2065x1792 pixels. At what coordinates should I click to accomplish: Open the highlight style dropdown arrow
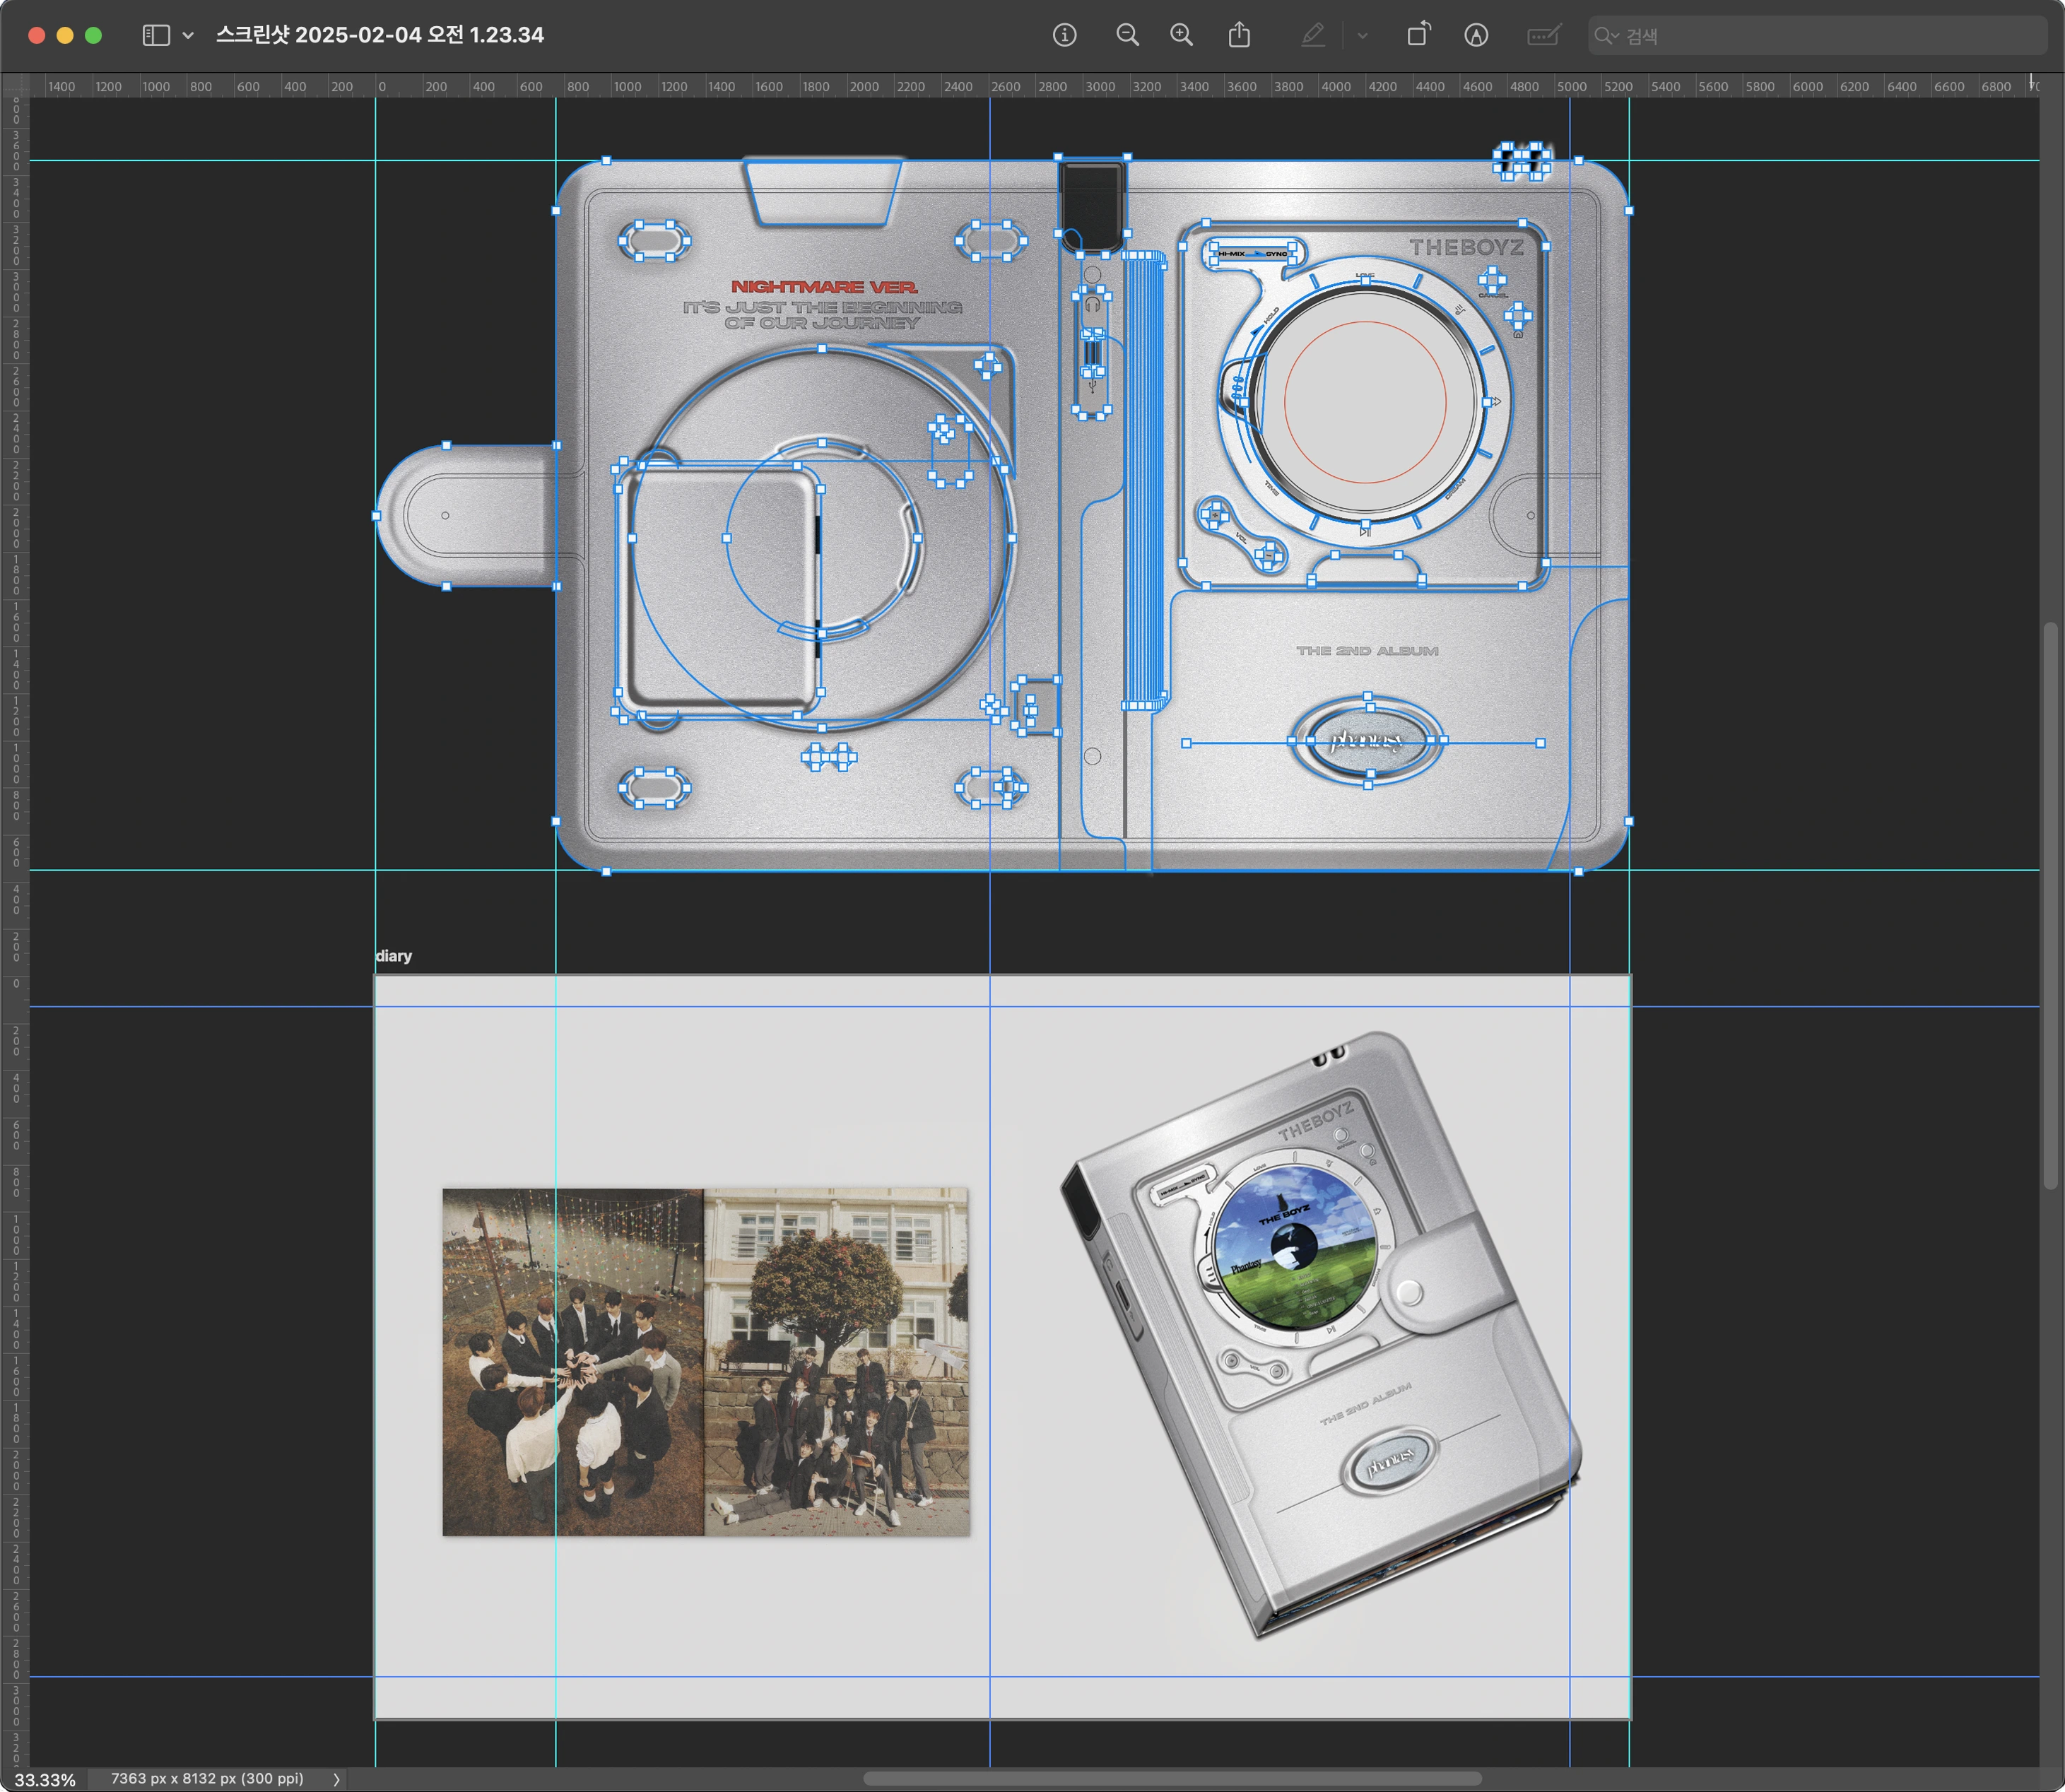point(1362,36)
